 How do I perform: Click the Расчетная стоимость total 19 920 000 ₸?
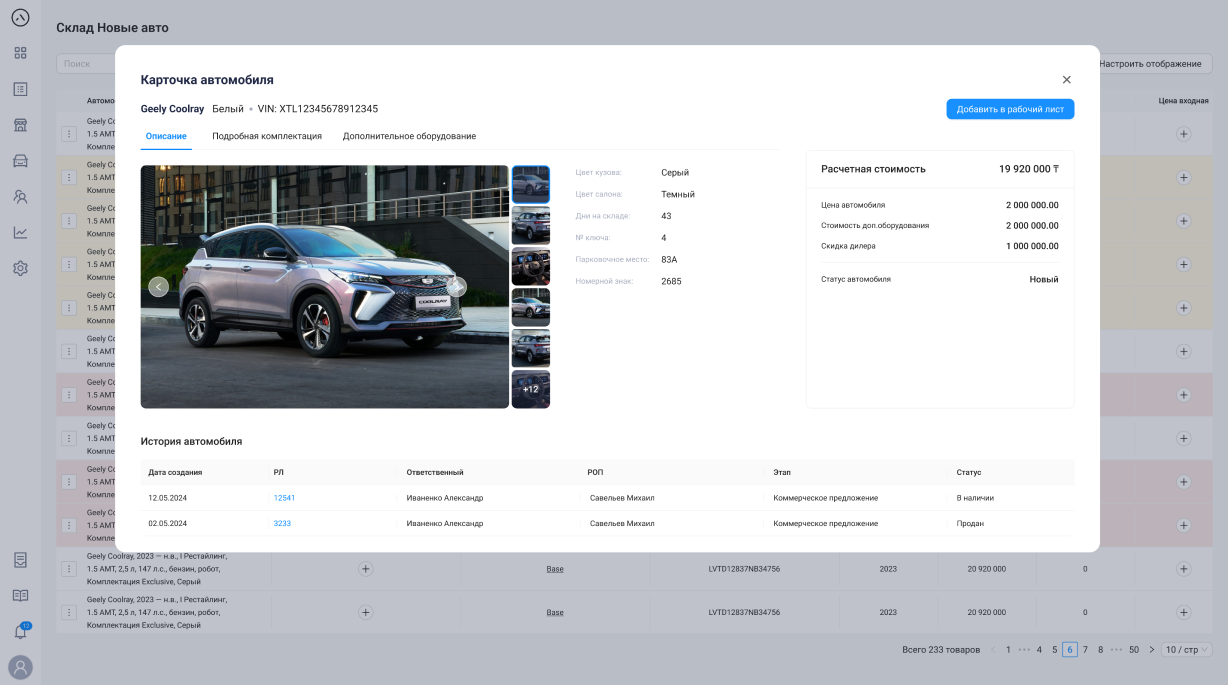1028,169
